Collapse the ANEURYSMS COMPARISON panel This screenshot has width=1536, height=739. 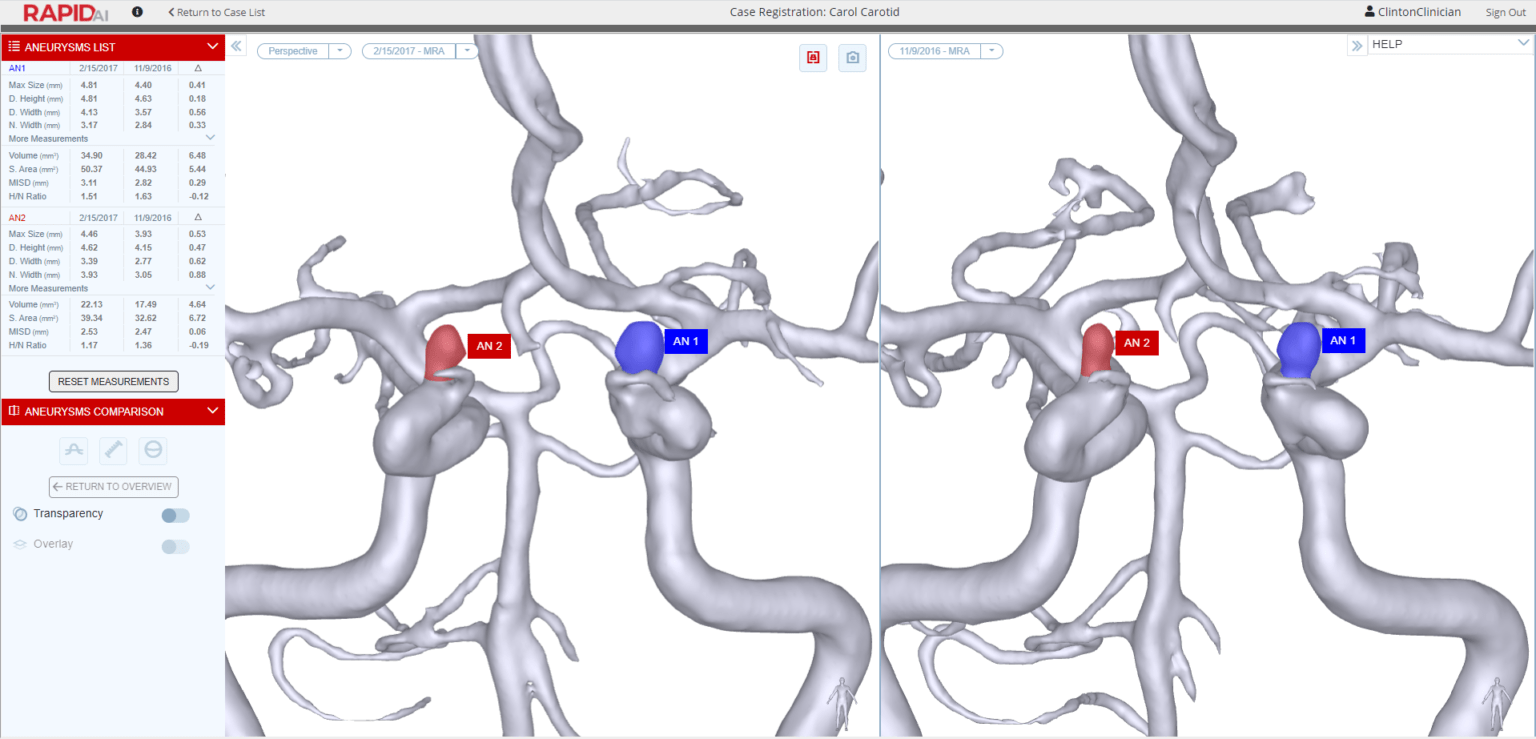coord(211,411)
